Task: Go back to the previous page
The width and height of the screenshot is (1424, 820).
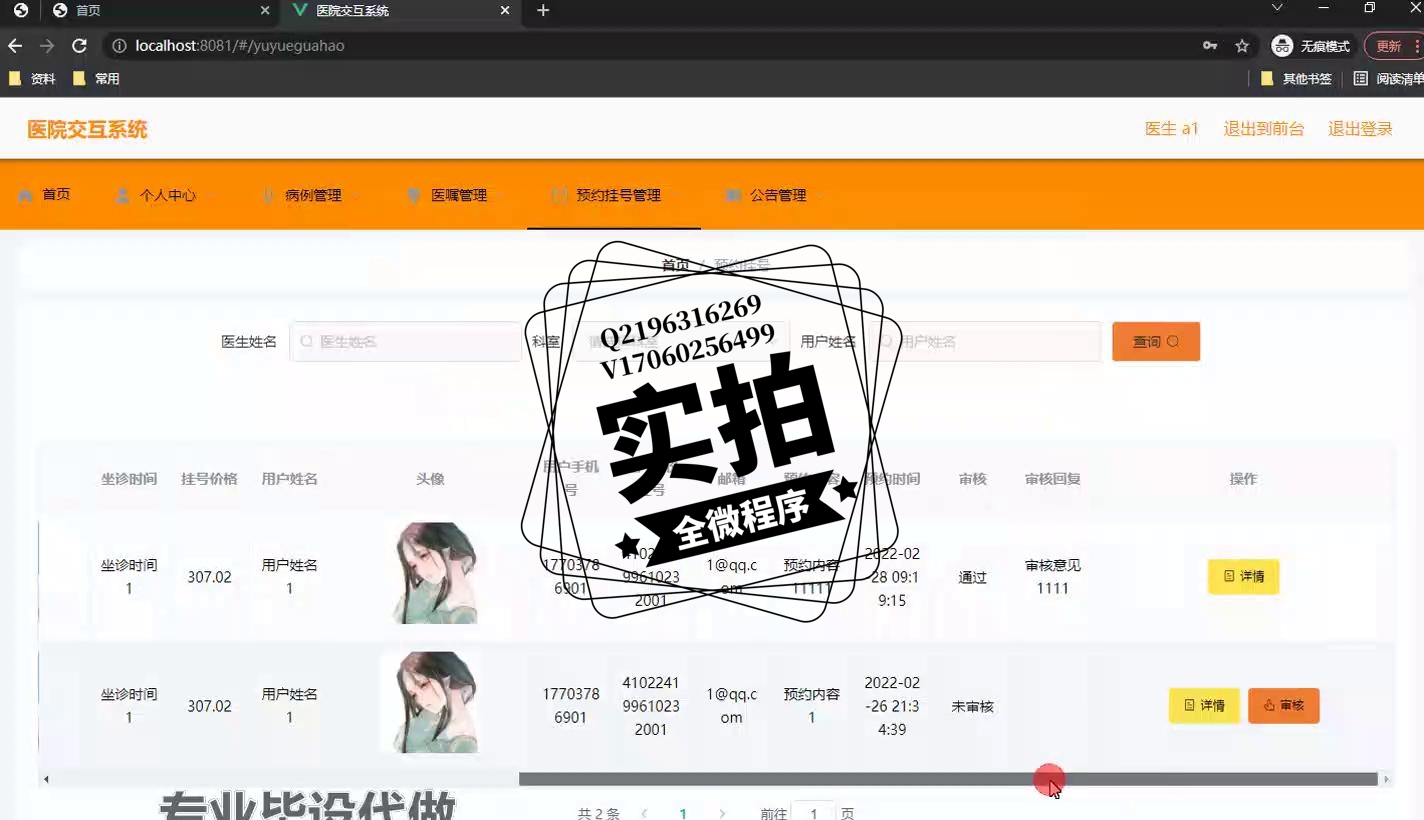Action: [x=15, y=46]
